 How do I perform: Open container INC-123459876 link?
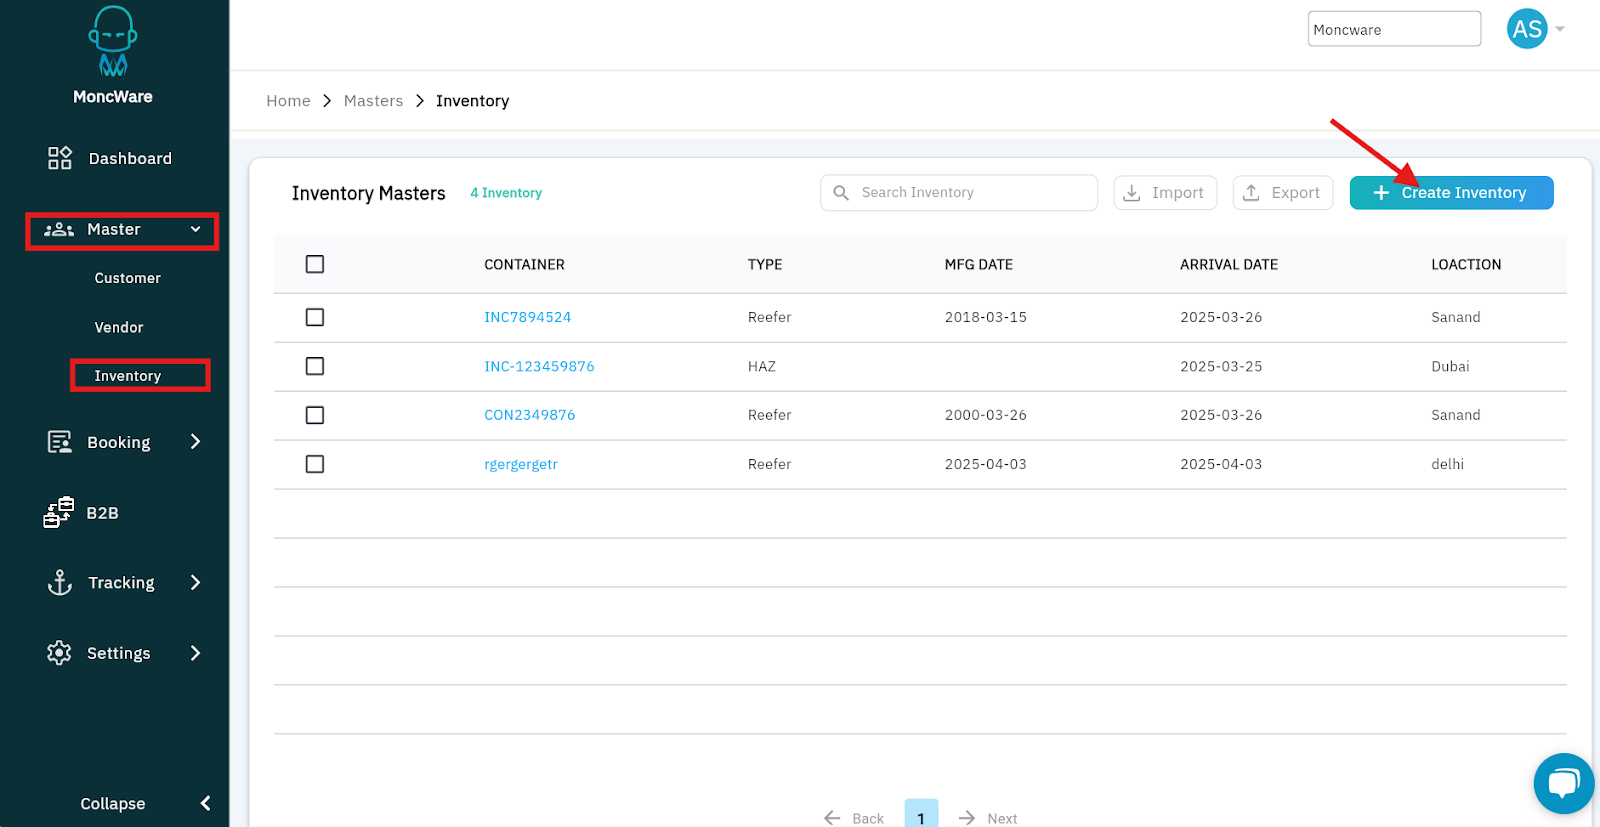pos(539,366)
